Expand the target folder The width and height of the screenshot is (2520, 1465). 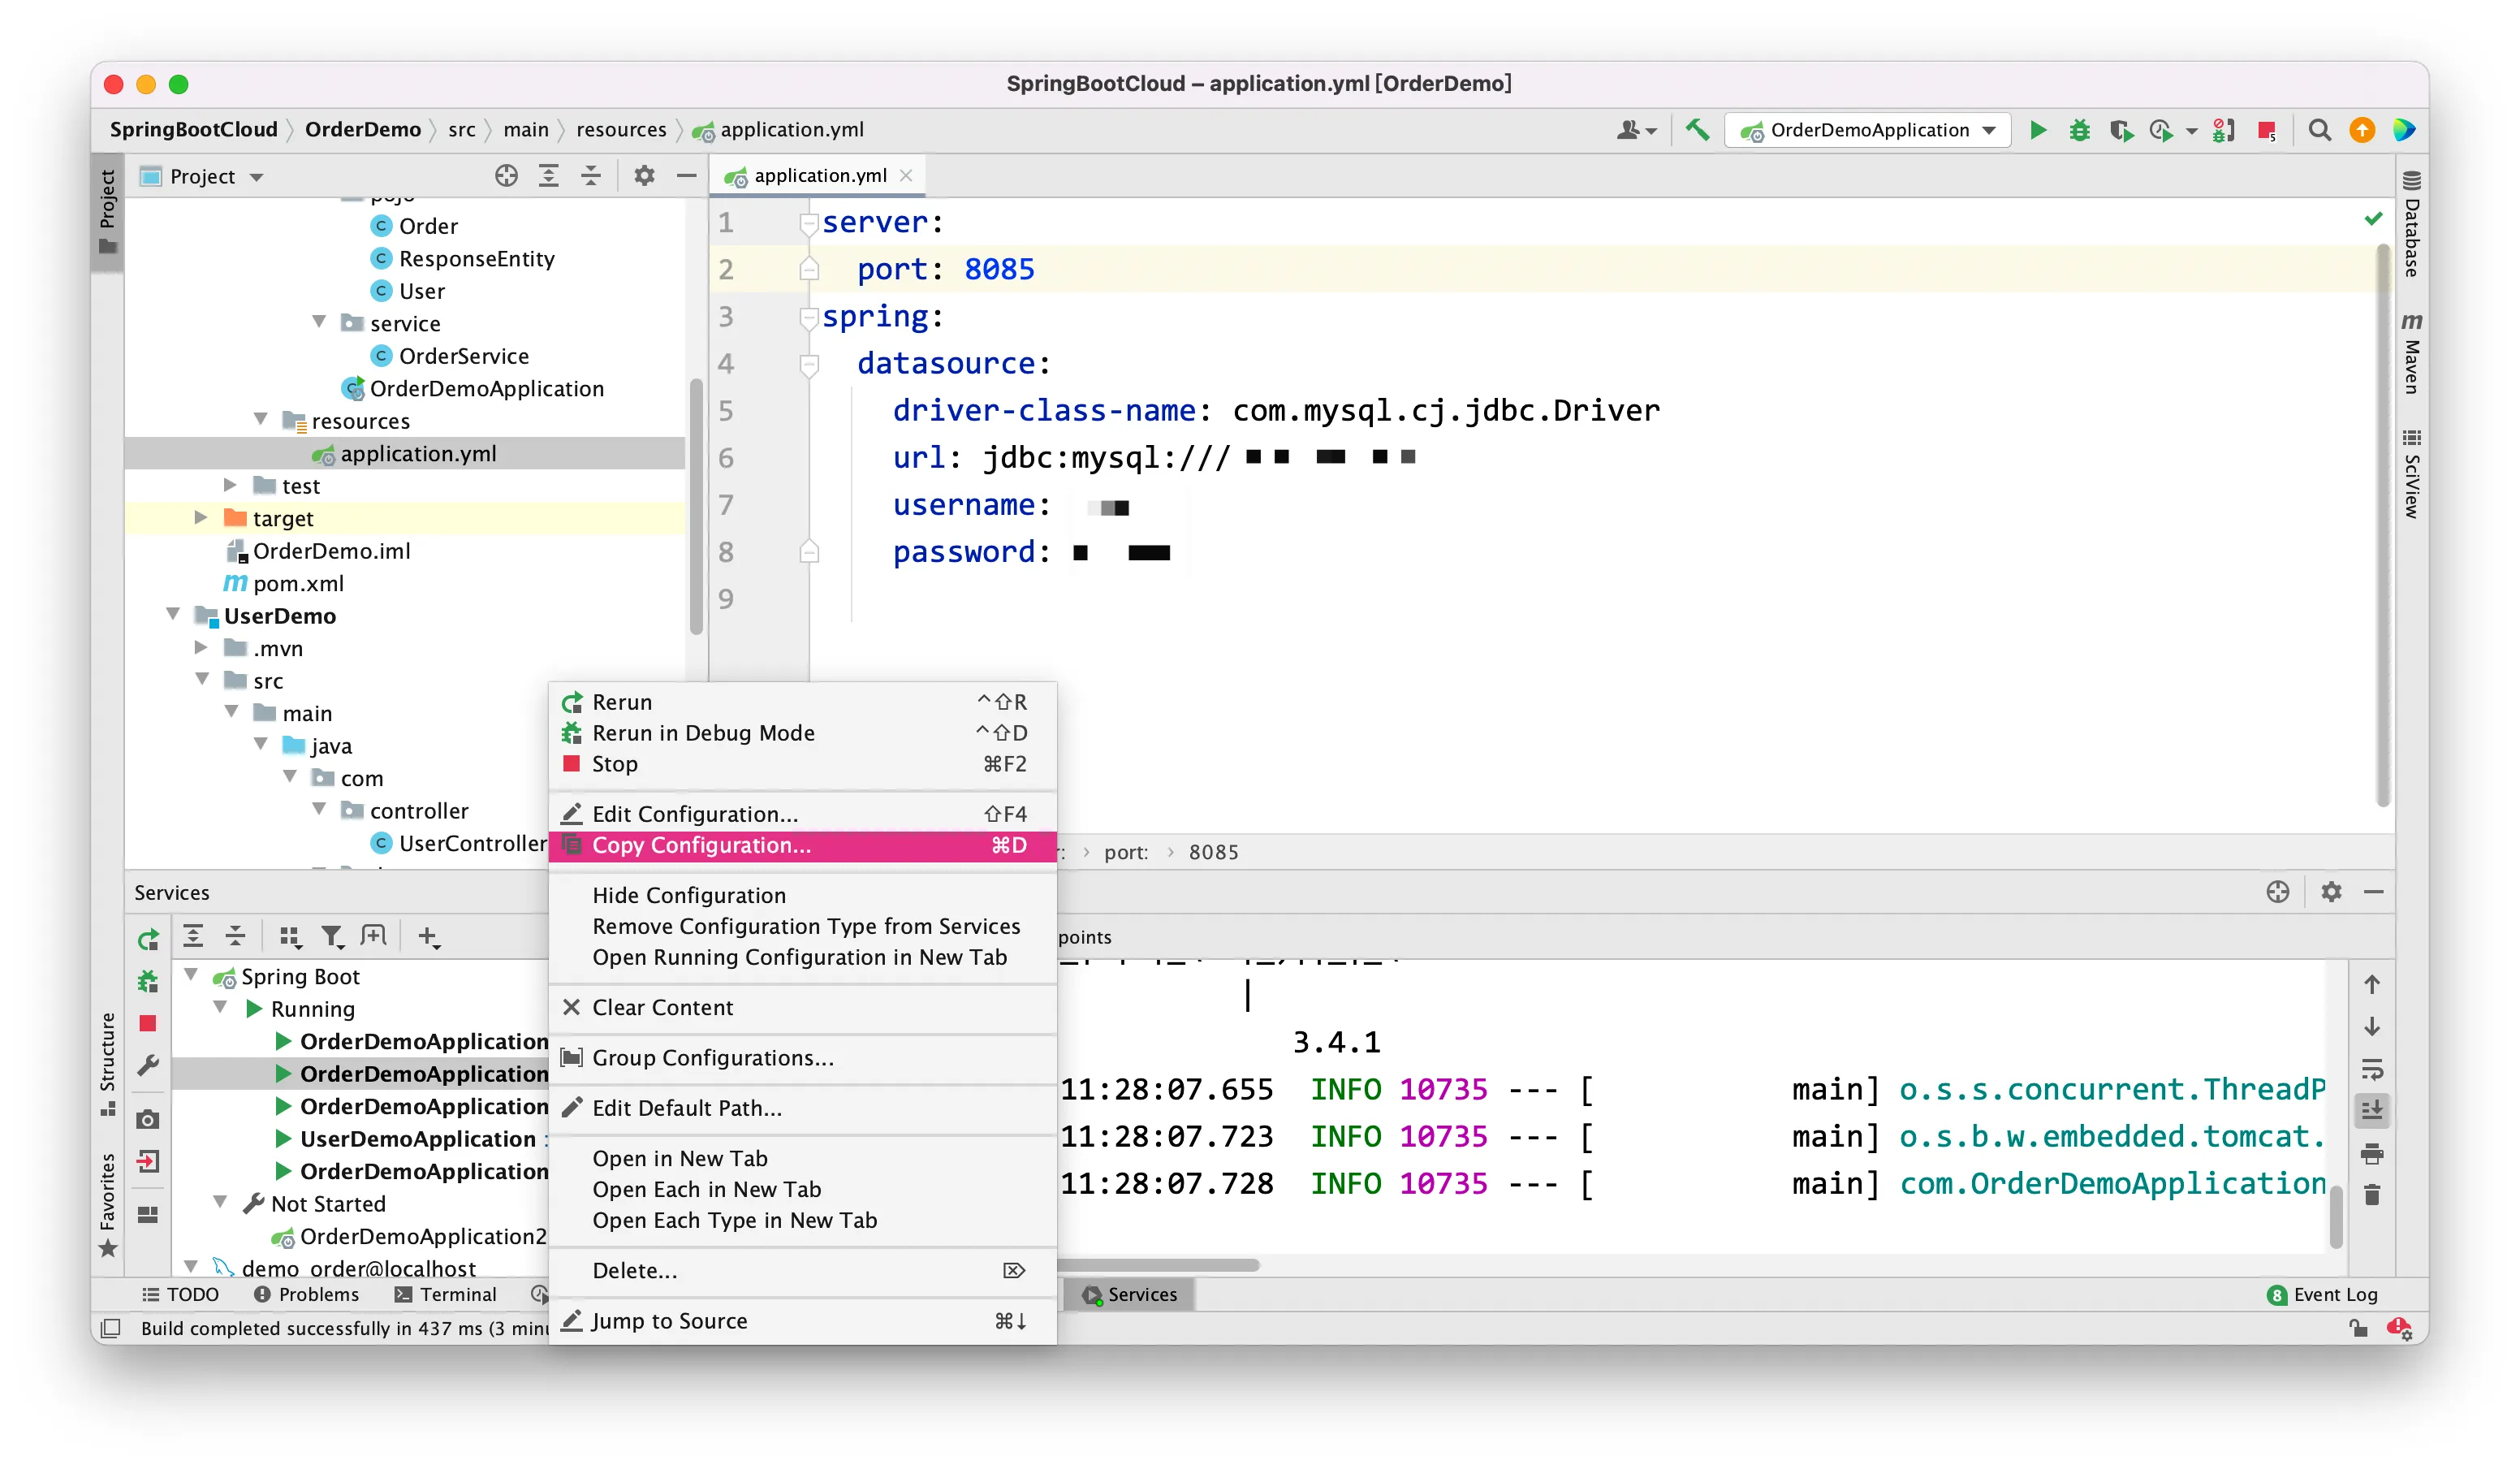[x=200, y=518]
